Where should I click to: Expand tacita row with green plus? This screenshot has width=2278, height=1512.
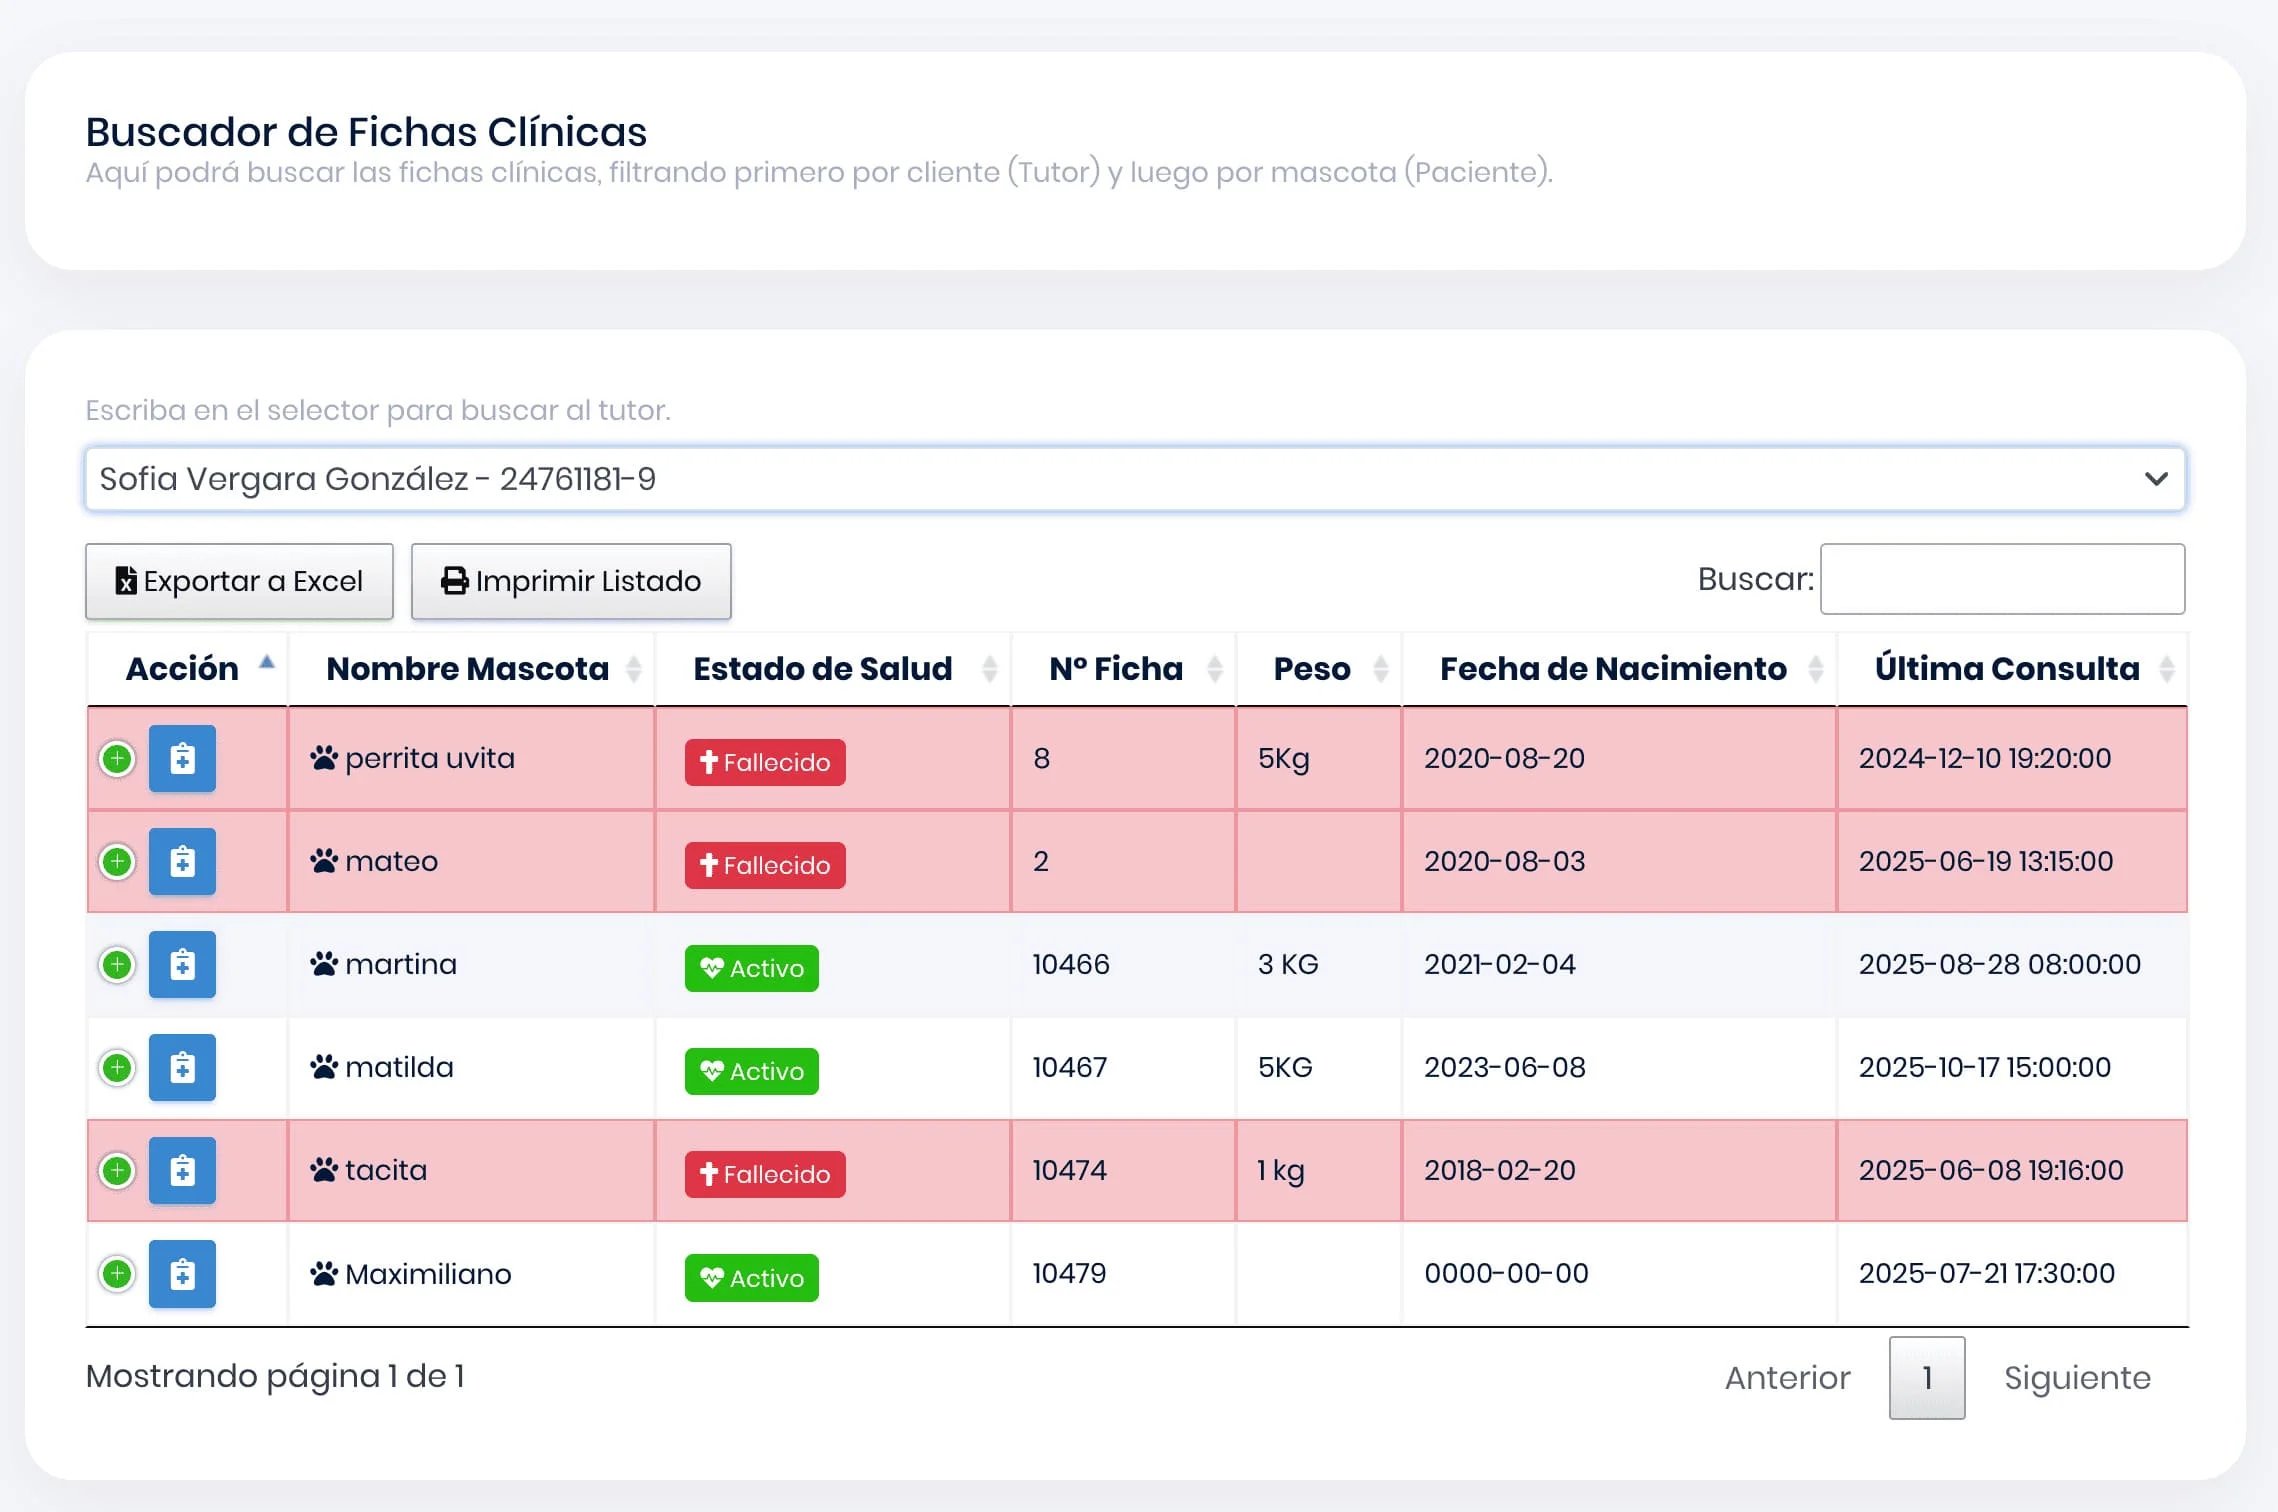tap(117, 1171)
